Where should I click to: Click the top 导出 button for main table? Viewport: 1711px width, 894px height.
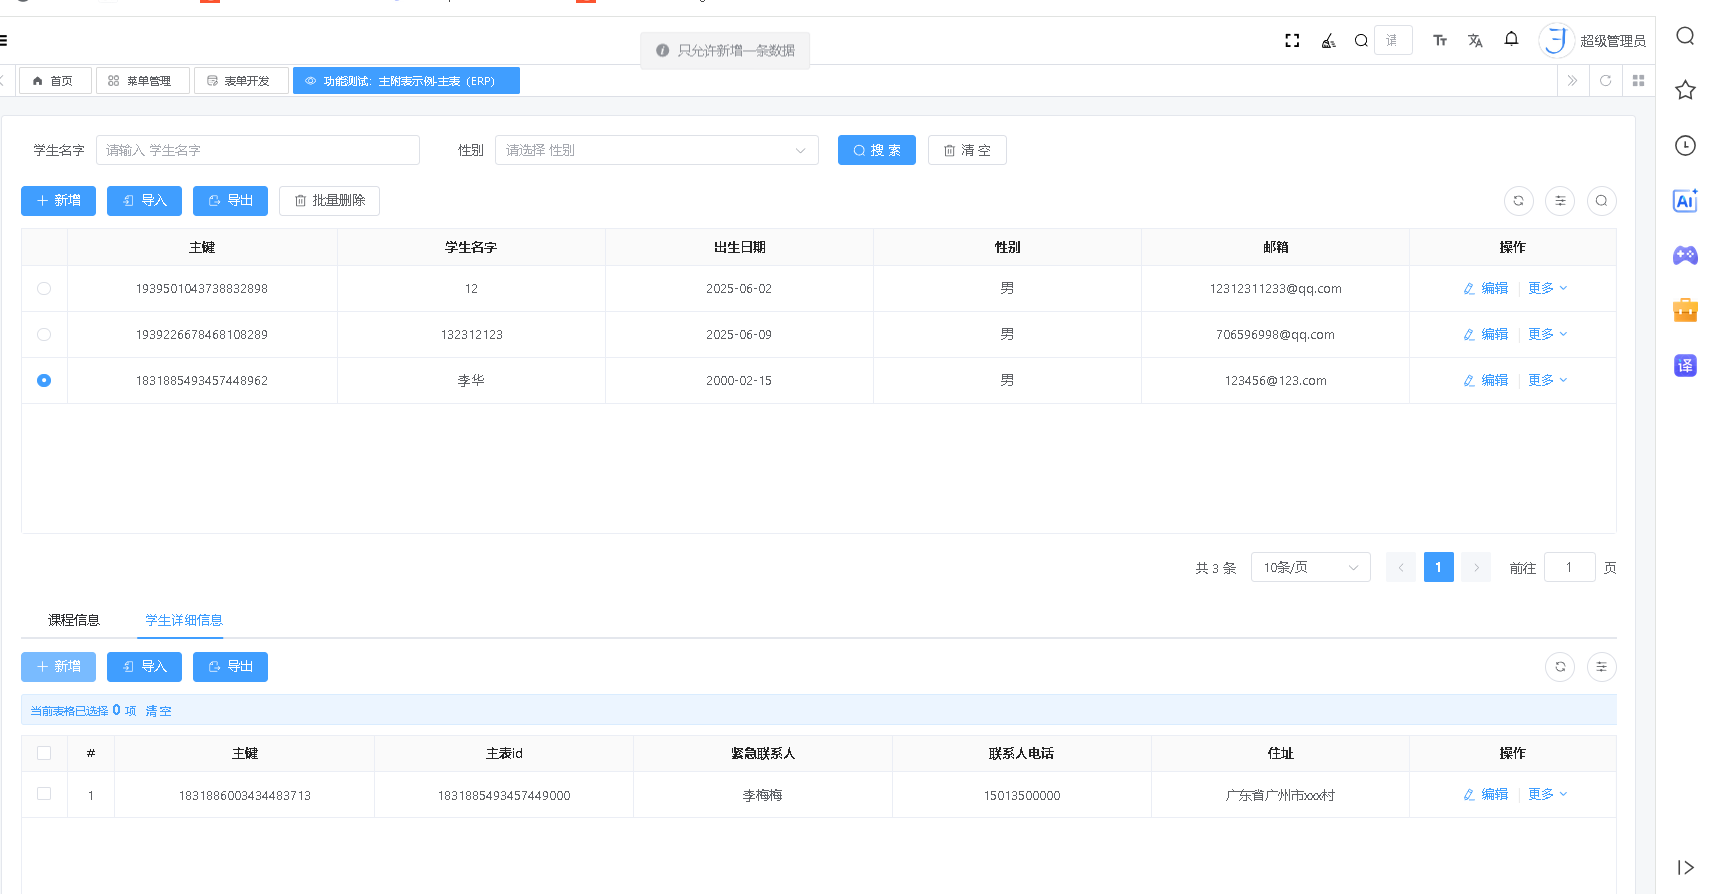(230, 201)
